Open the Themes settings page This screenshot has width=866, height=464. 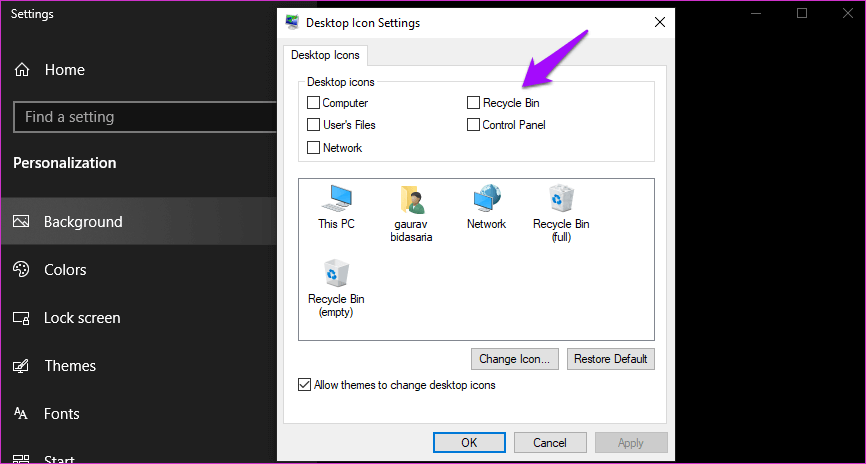(139, 366)
